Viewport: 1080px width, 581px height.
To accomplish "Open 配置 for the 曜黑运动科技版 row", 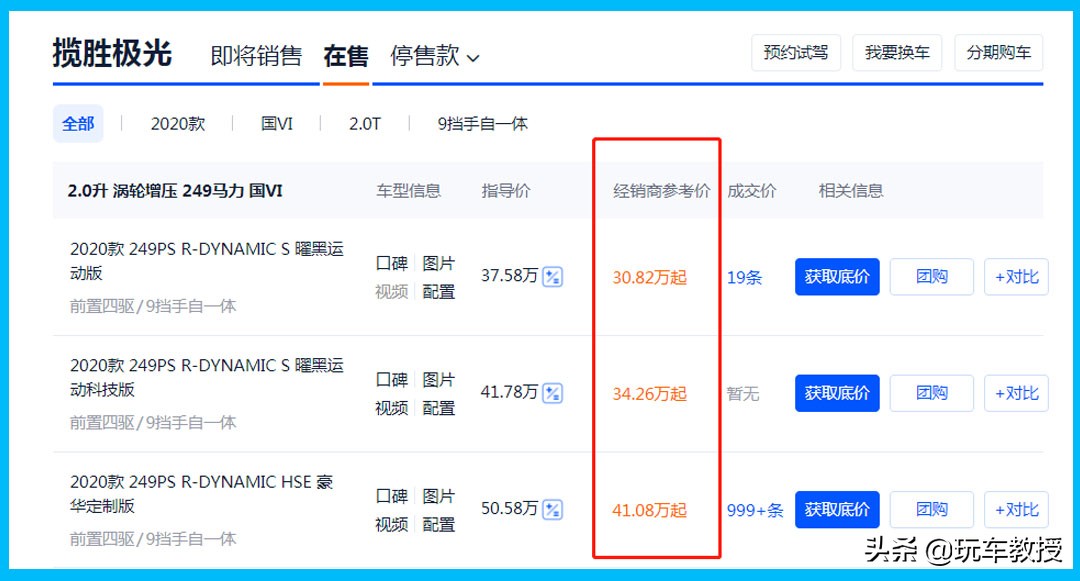I will (x=439, y=408).
